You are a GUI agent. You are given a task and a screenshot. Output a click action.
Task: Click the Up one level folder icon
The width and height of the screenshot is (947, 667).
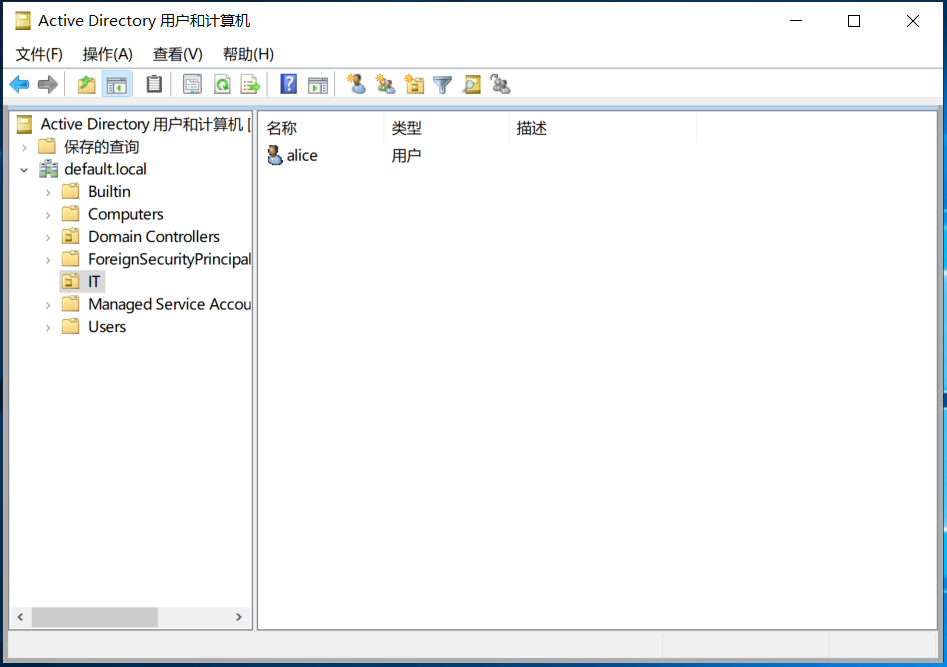click(87, 85)
